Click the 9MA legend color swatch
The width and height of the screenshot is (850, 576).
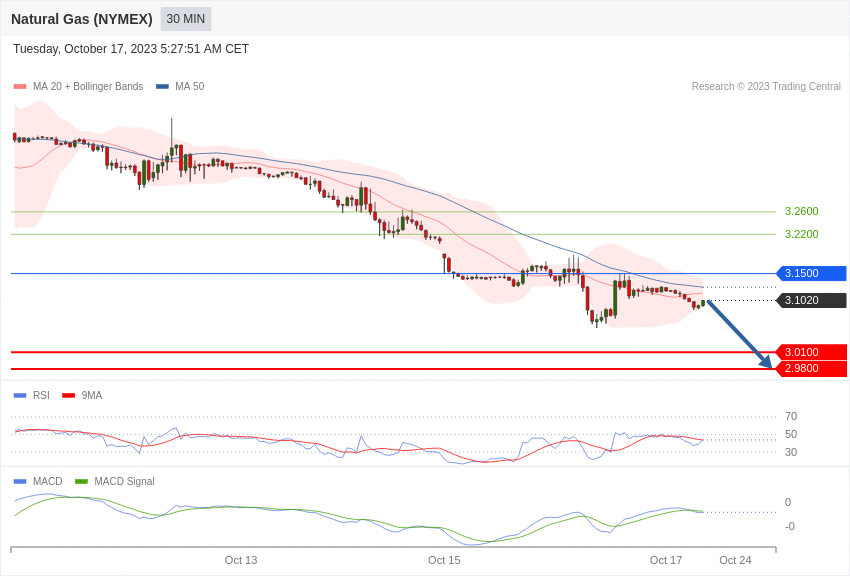68,396
